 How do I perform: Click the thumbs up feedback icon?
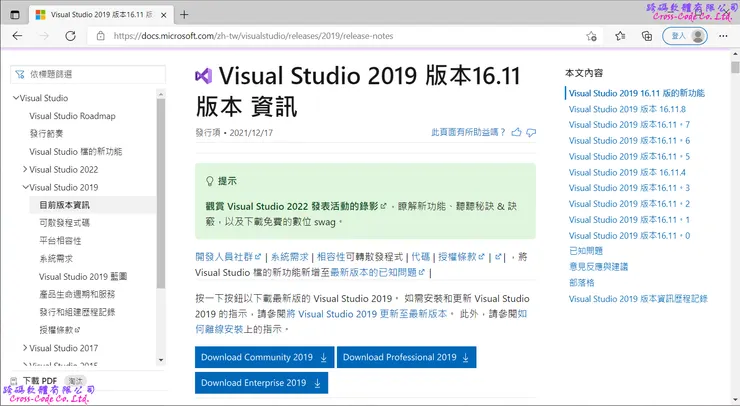pyautogui.click(x=516, y=132)
